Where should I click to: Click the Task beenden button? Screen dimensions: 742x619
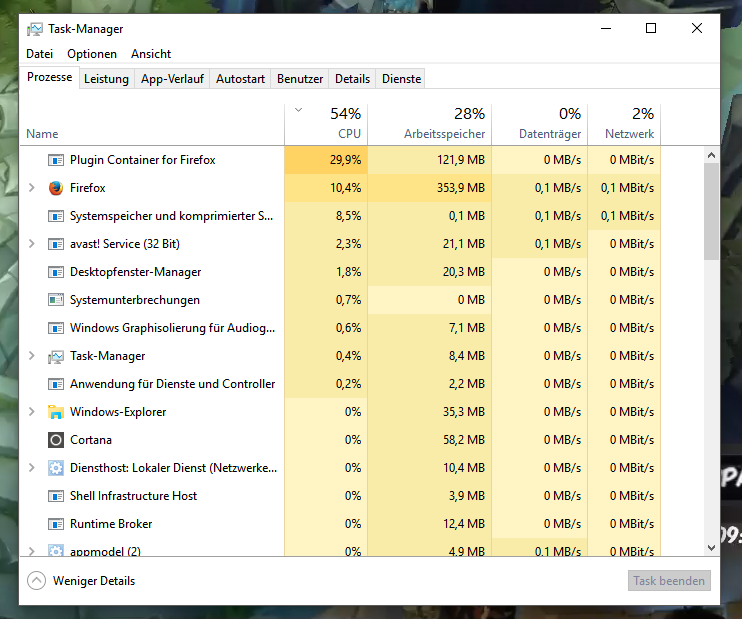pos(669,581)
